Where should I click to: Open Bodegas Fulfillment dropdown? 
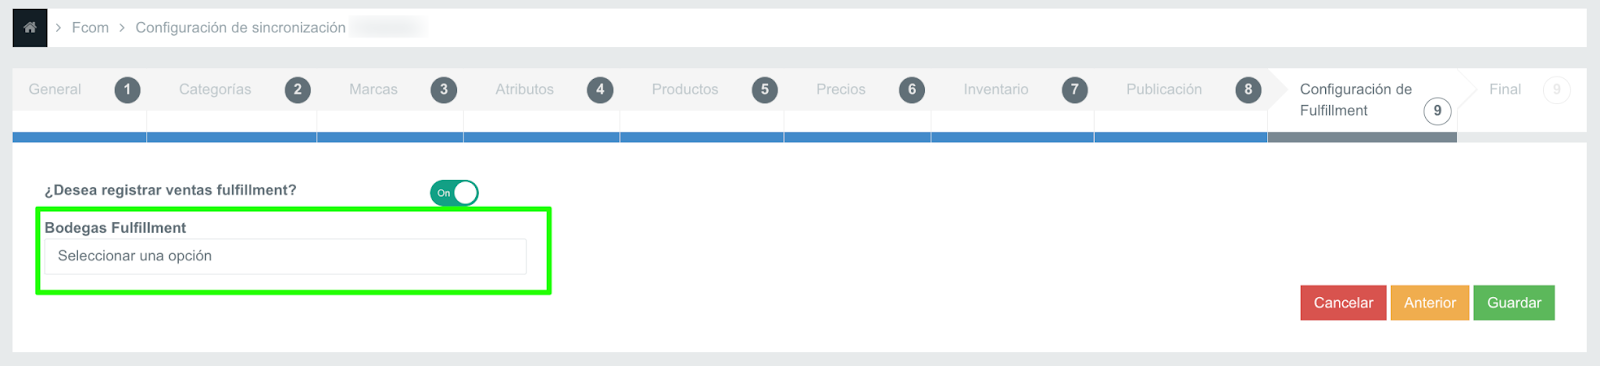(x=285, y=256)
